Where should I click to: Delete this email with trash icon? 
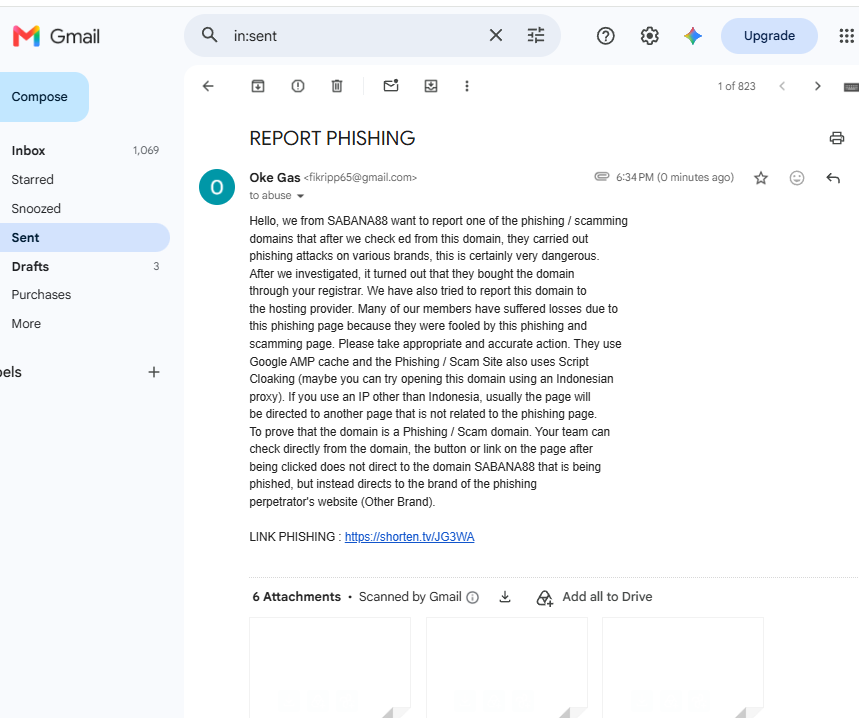pyautogui.click(x=337, y=86)
